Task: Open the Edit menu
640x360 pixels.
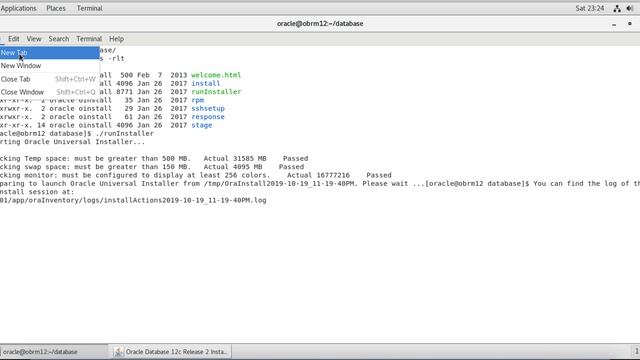Action: pos(13,39)
